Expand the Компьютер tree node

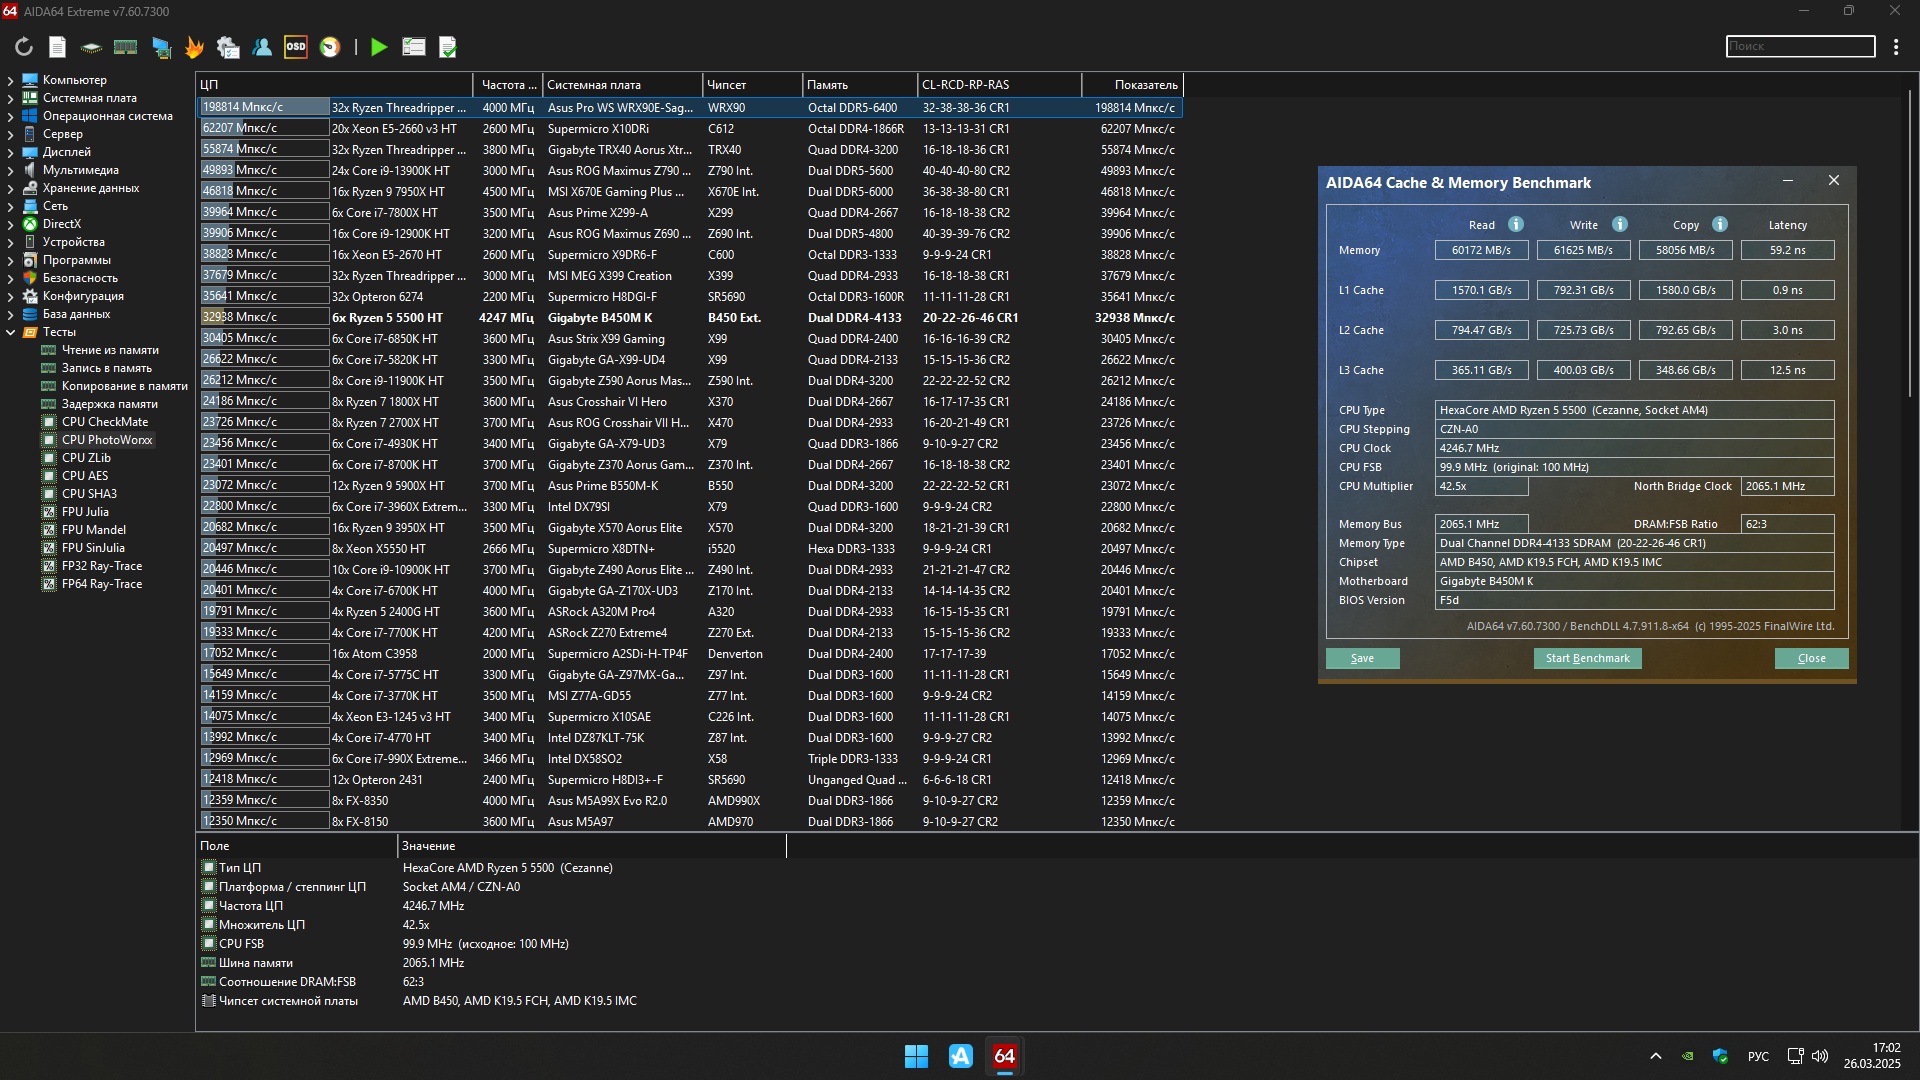[x=11, y=80]
